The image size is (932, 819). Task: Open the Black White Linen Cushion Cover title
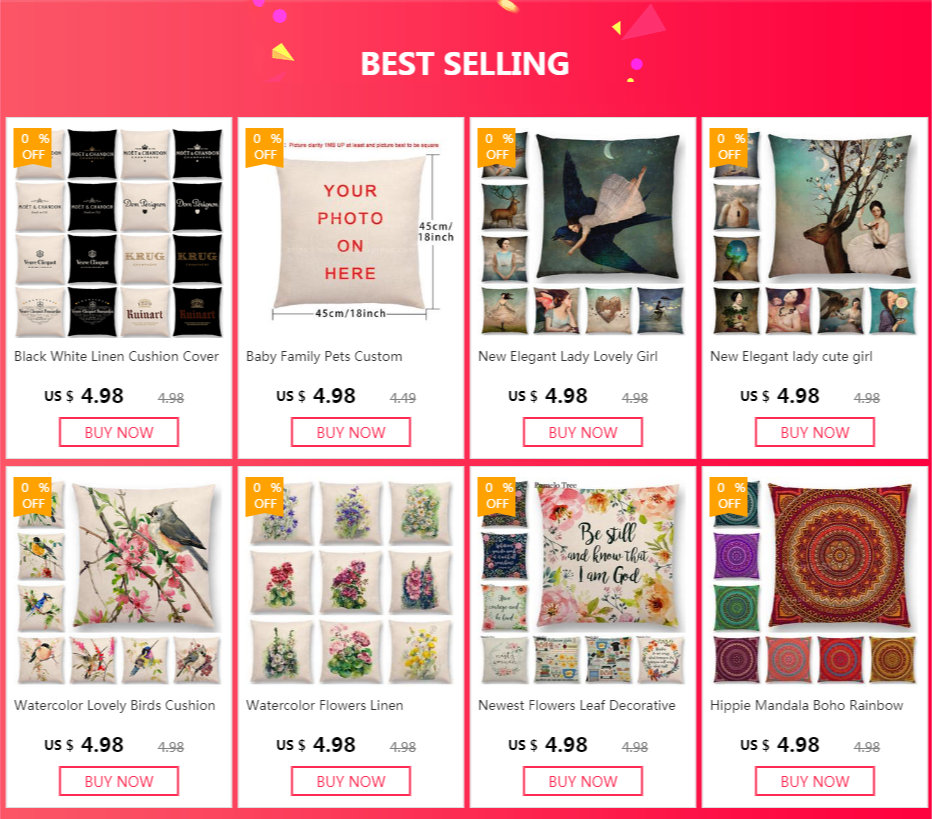(x=116, y=356)
